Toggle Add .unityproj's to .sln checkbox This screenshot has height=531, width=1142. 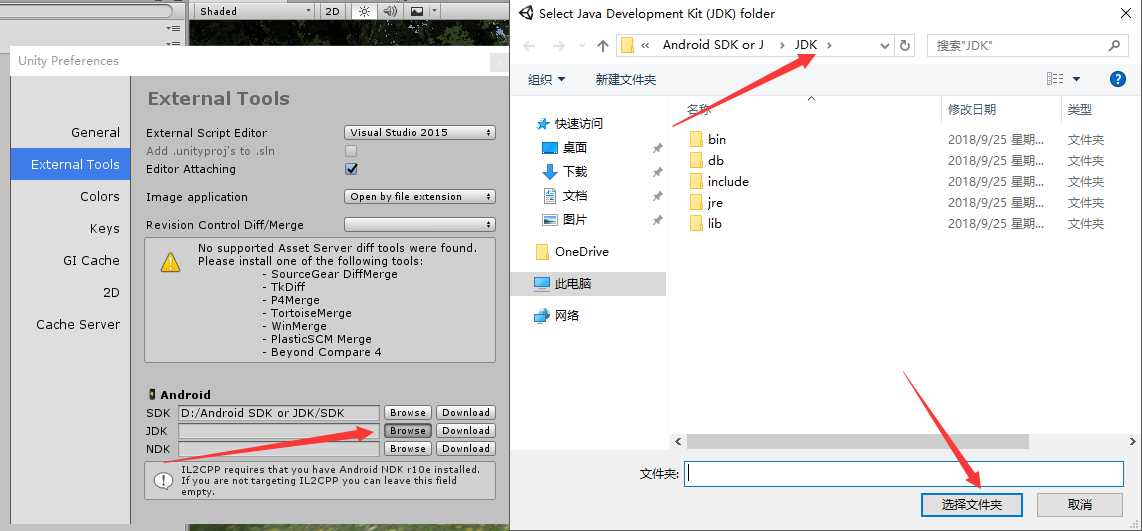coord(351,151)
